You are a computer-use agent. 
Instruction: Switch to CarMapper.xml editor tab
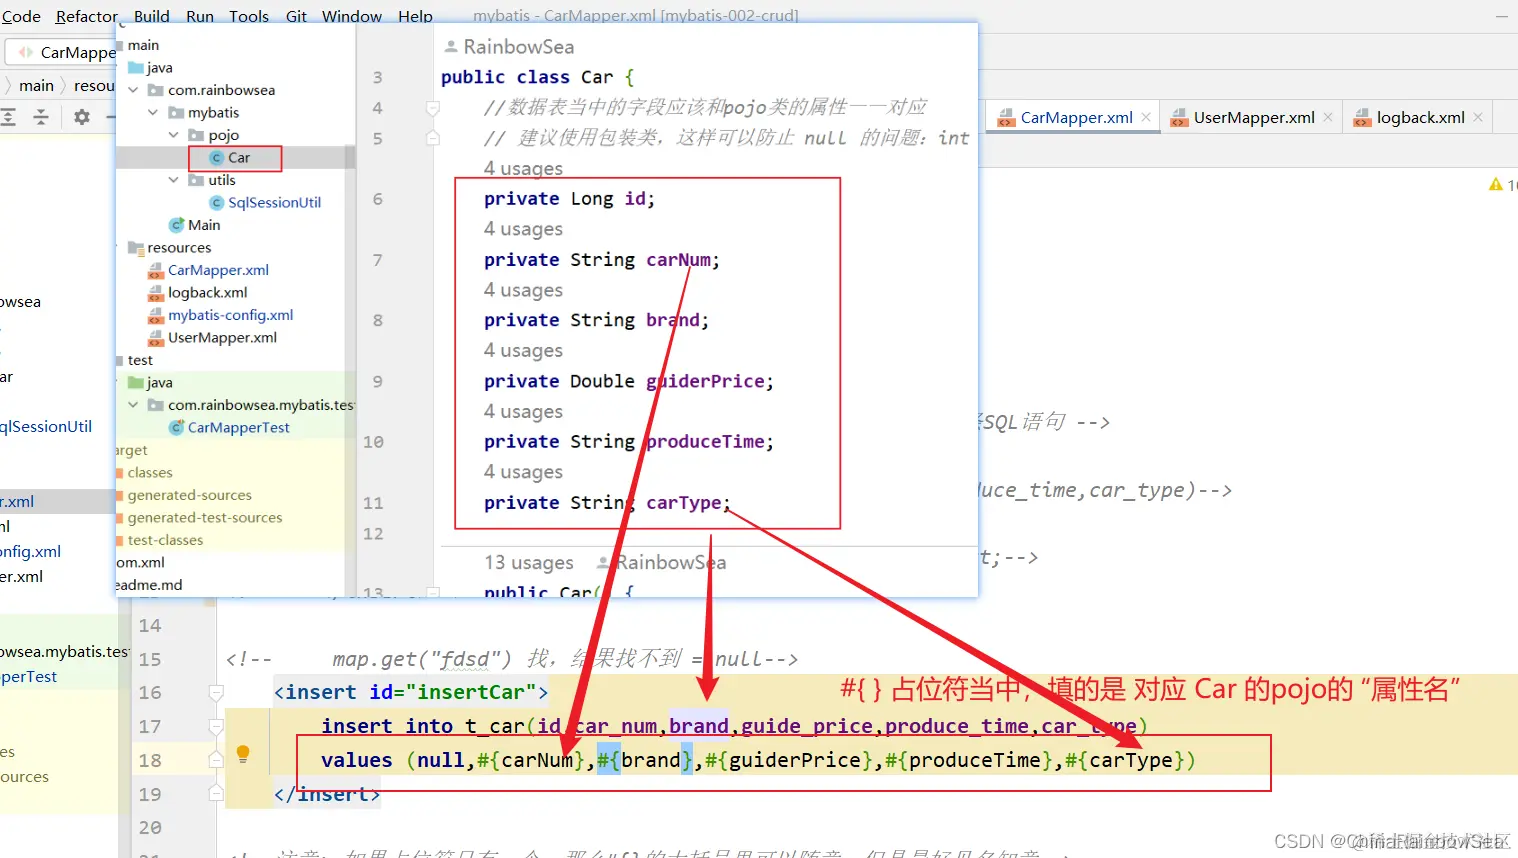tap(1076, 117)
